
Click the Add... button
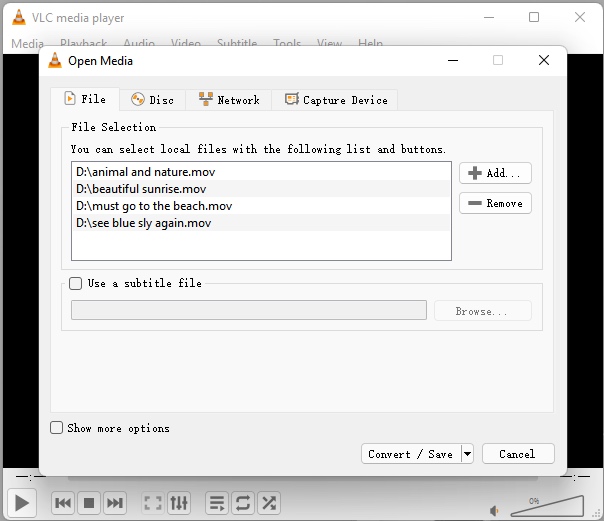click(x=495, y=173)
